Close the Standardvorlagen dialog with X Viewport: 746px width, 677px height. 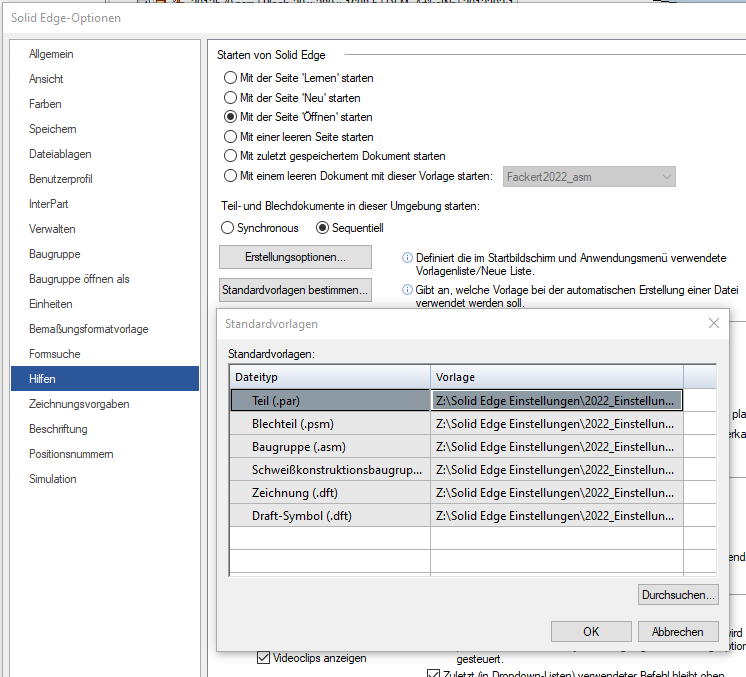point(714,324)
